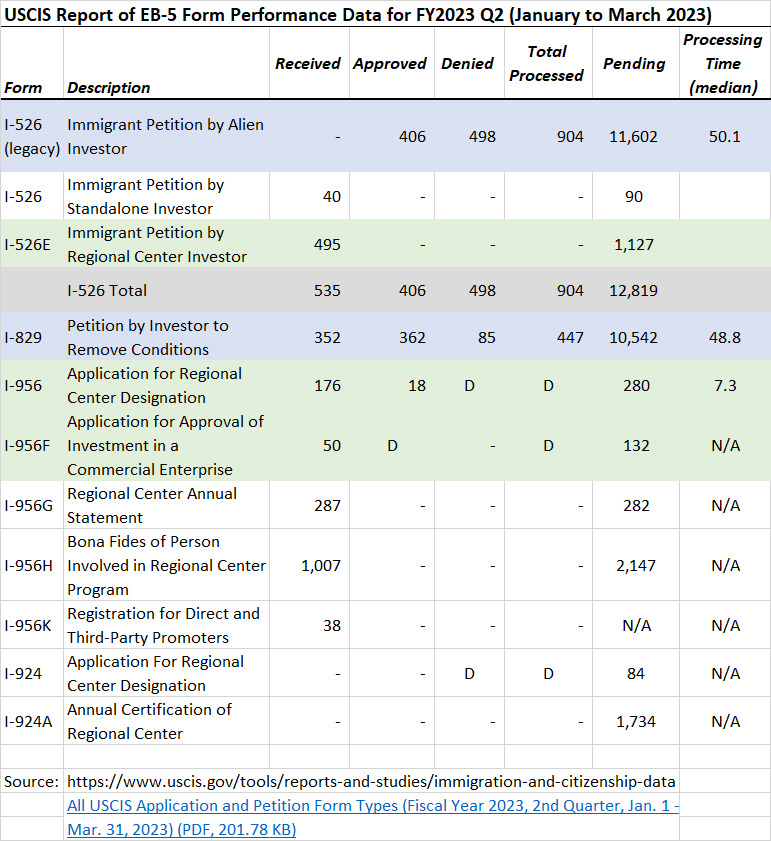The width and height of the screenshot is (771, 841).
Task: Select the Approved column header
Action: 389,63
